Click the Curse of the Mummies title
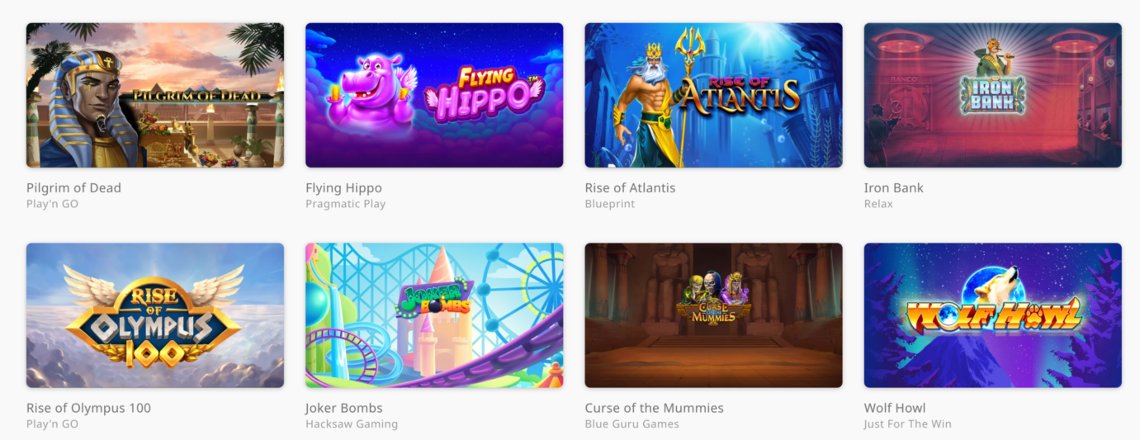This screenshot has width=1140, height=440. coord(654,408)
